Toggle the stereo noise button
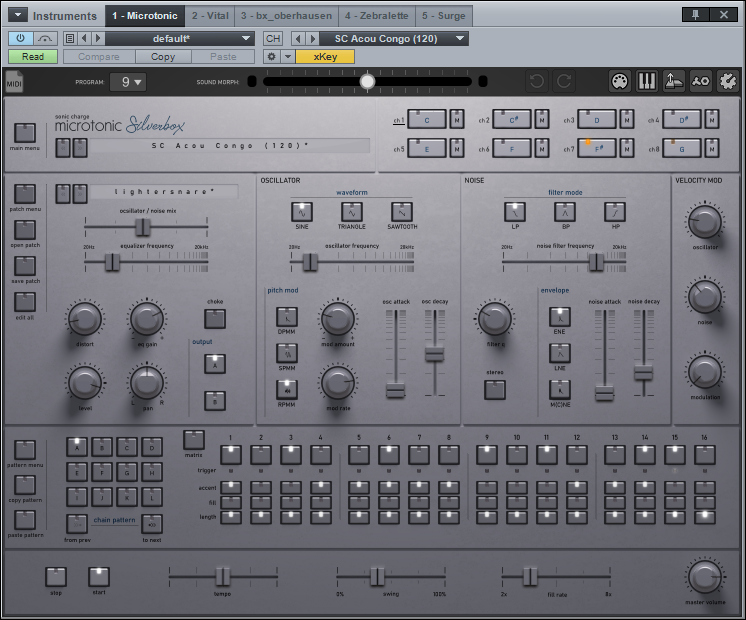Viewport: 746px width, 620px height. click(494, 390)
